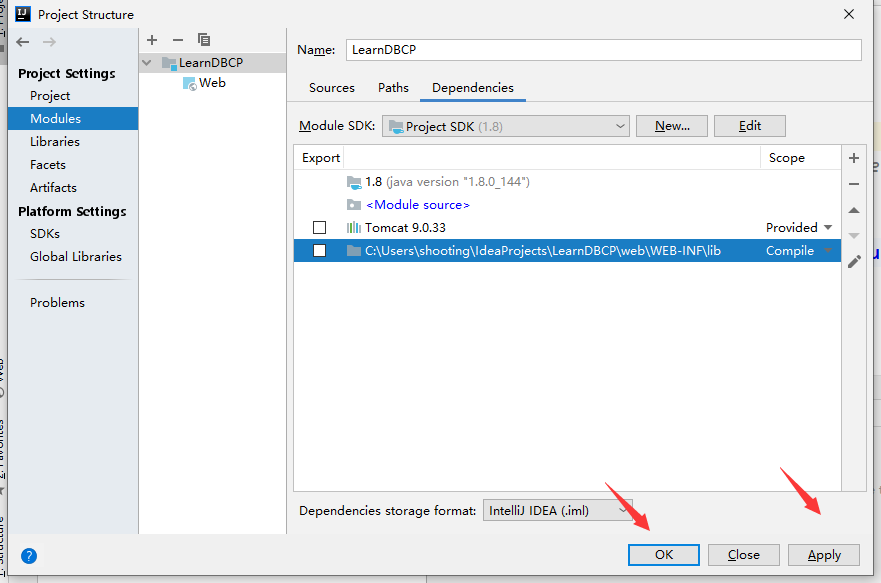Click the Edit SDK button
Viewport: 881px width, 583px height.
click(750, 126)
